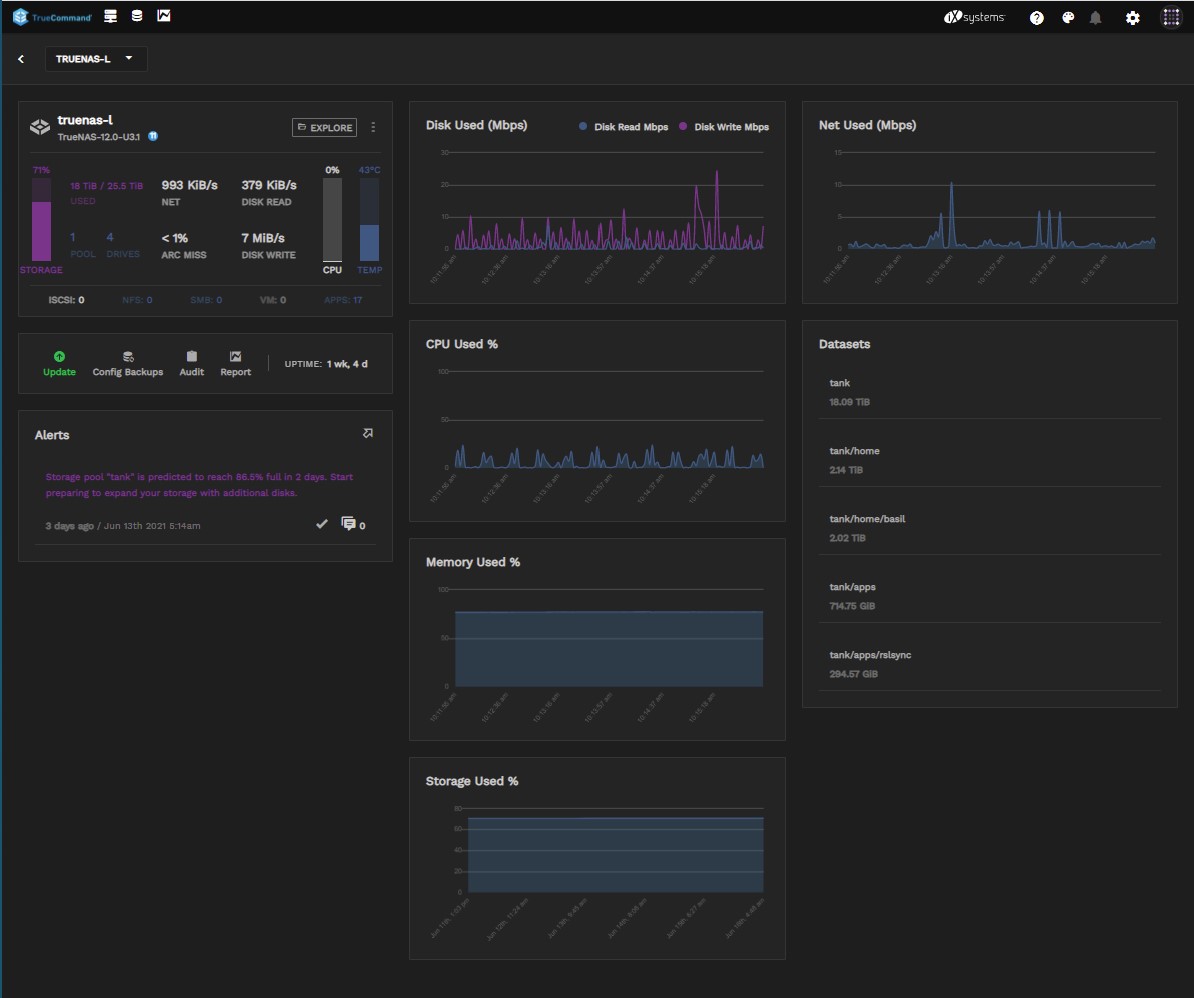Open the Report button
The height and width of the screenshot is (998, 1194).
tap(235, 363)
